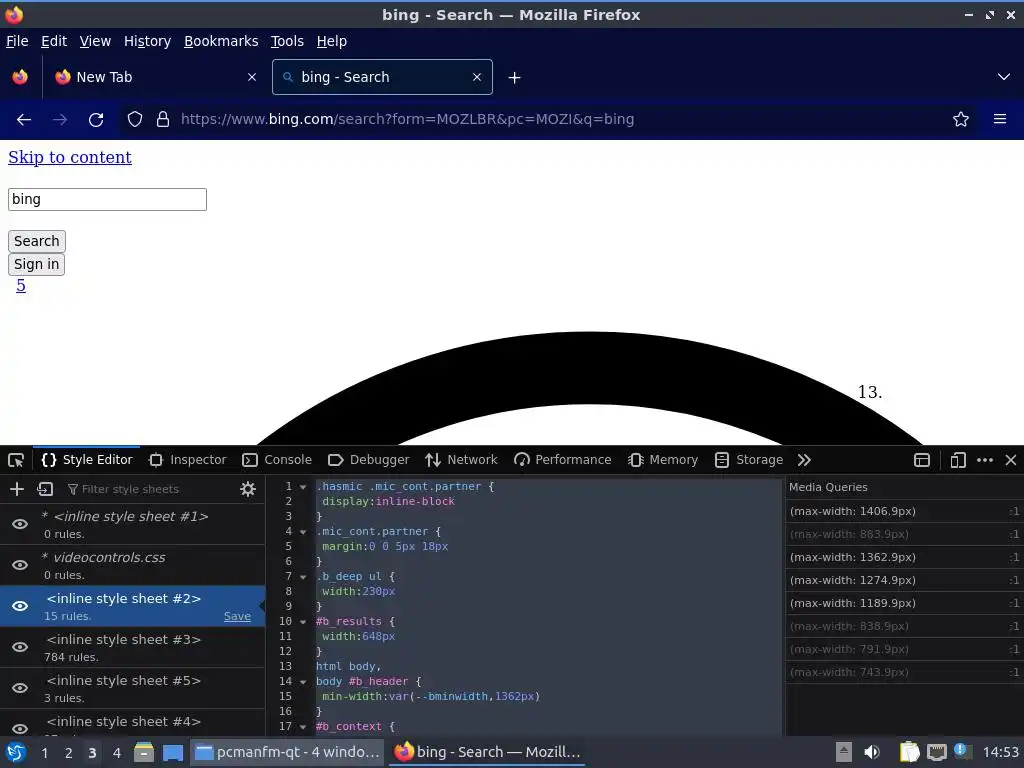The height and width of the screenshot is (768, 1024).
Task: Go back with the browser back arrow
Action: (x=24, y=120)
